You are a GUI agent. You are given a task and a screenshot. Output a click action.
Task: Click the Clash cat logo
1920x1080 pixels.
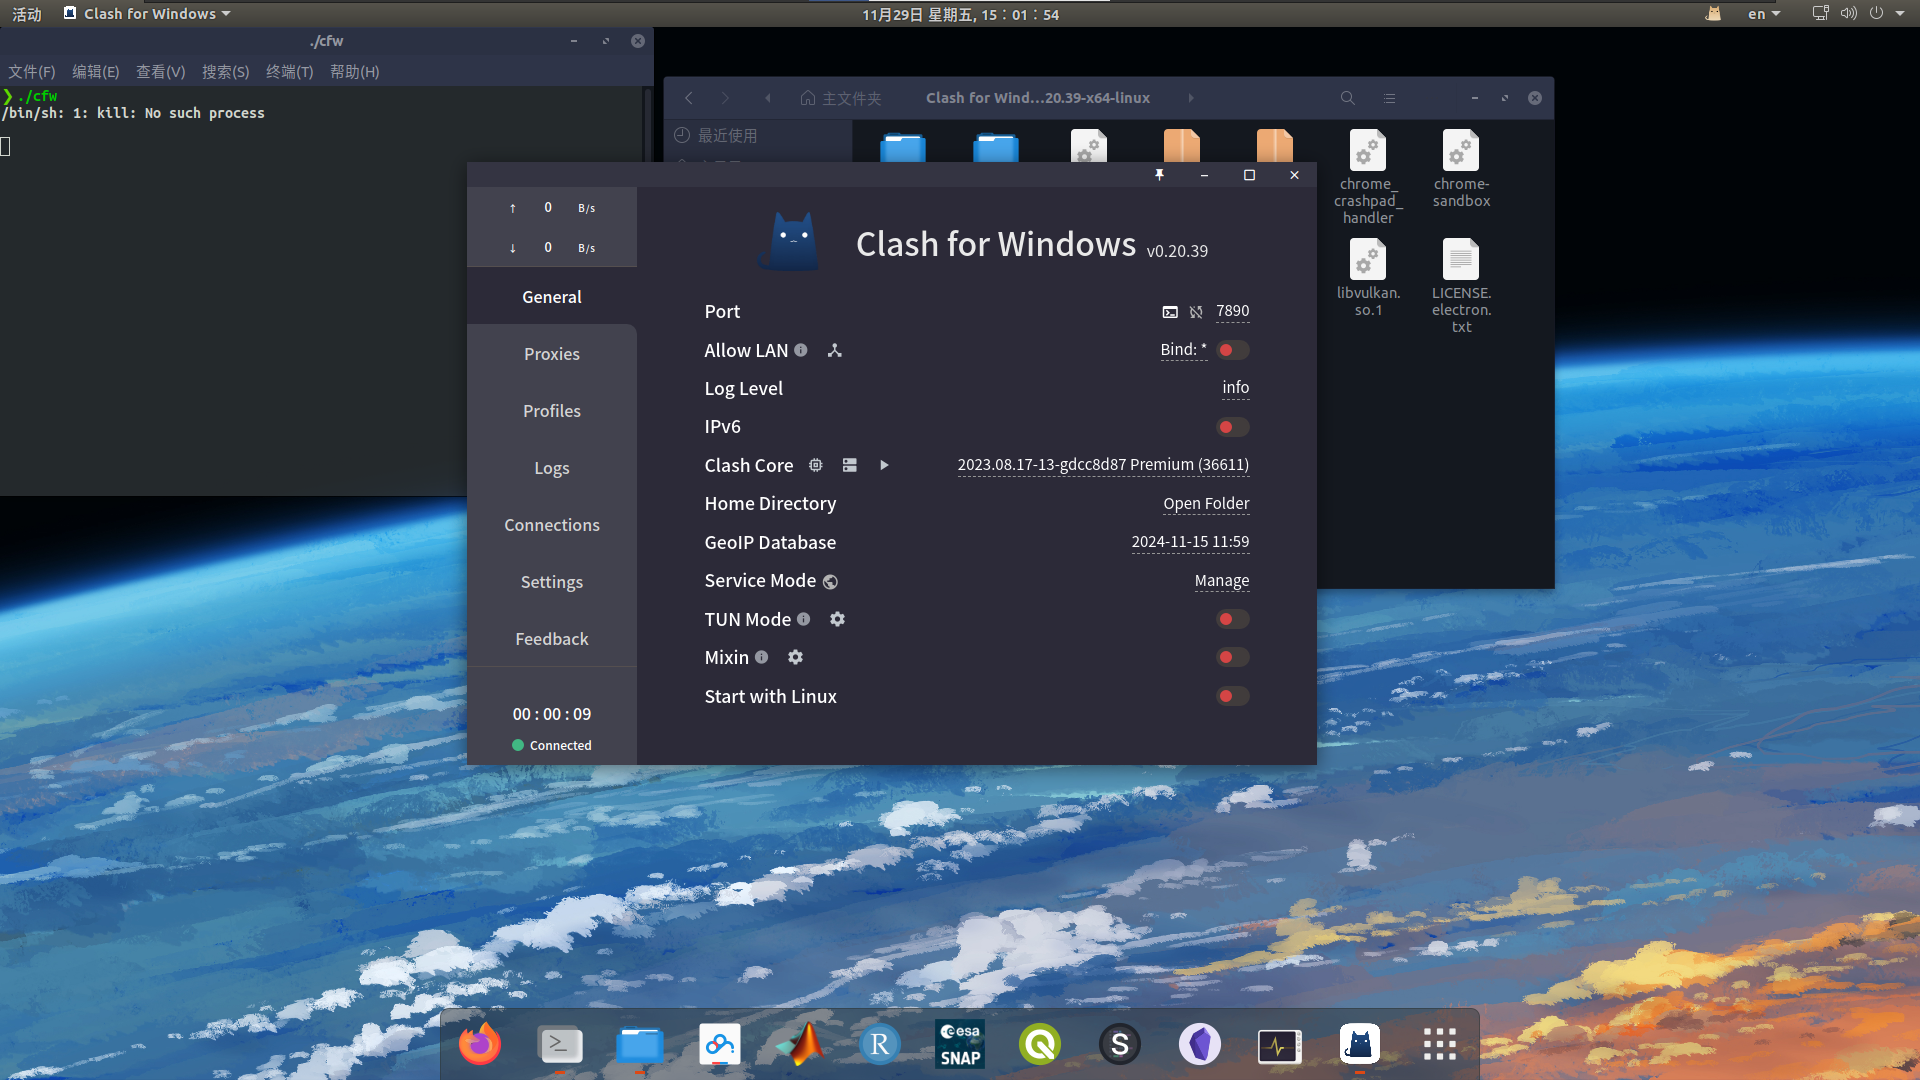click(x=790, y=241)
